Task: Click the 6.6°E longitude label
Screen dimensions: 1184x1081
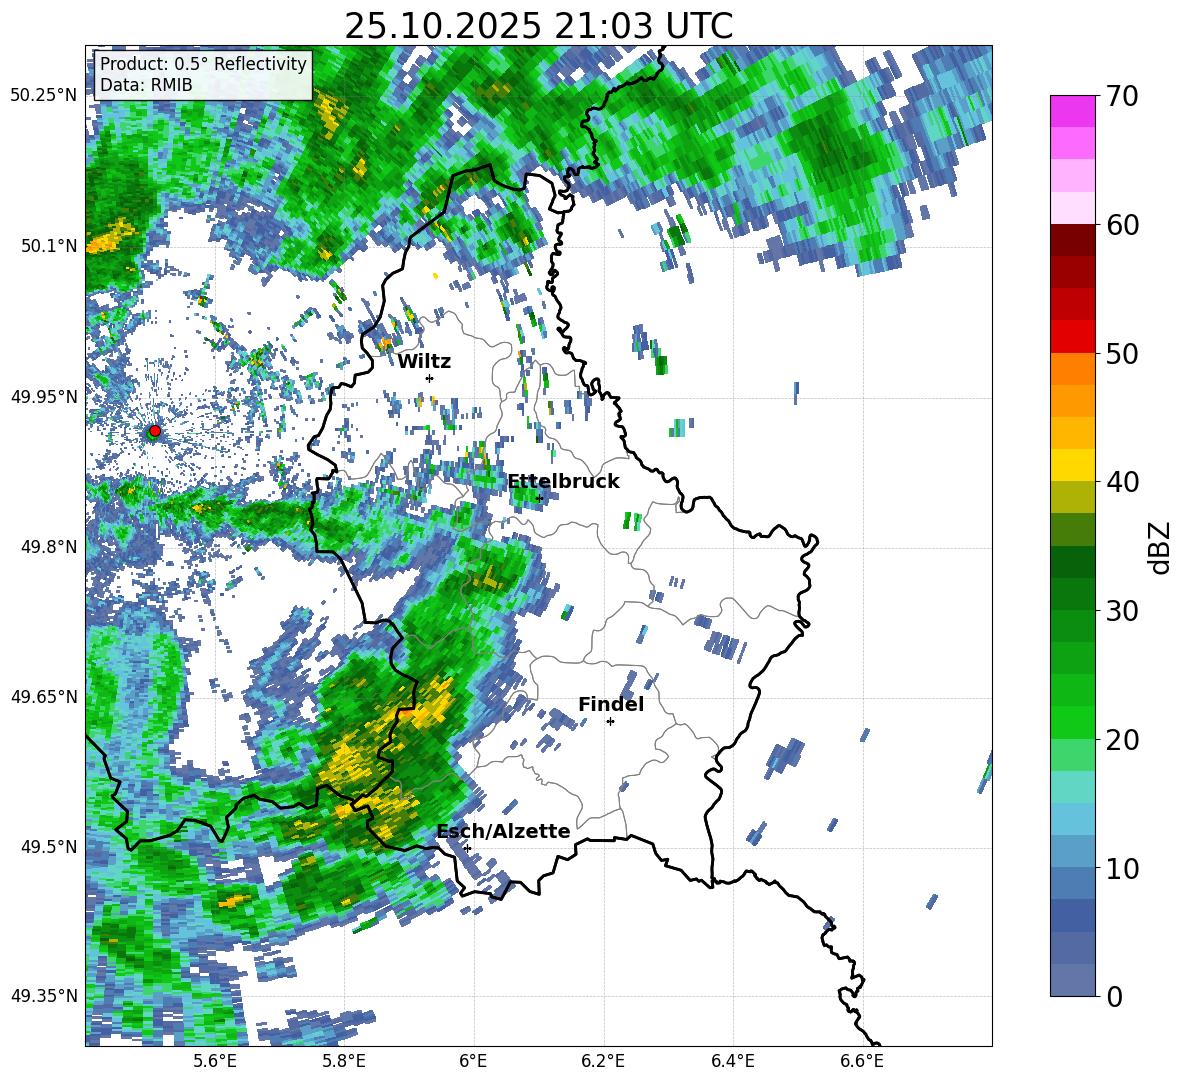Action: coord(862,1061)
